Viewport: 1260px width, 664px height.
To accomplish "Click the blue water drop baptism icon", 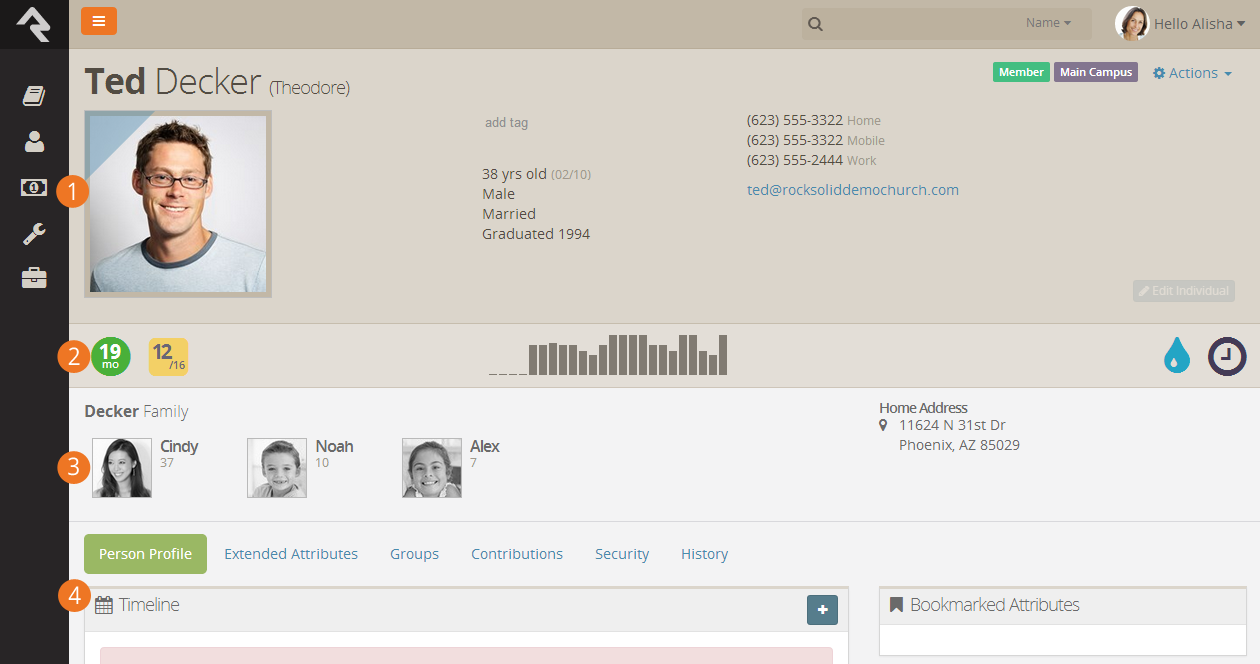I will click(1177, 356).
